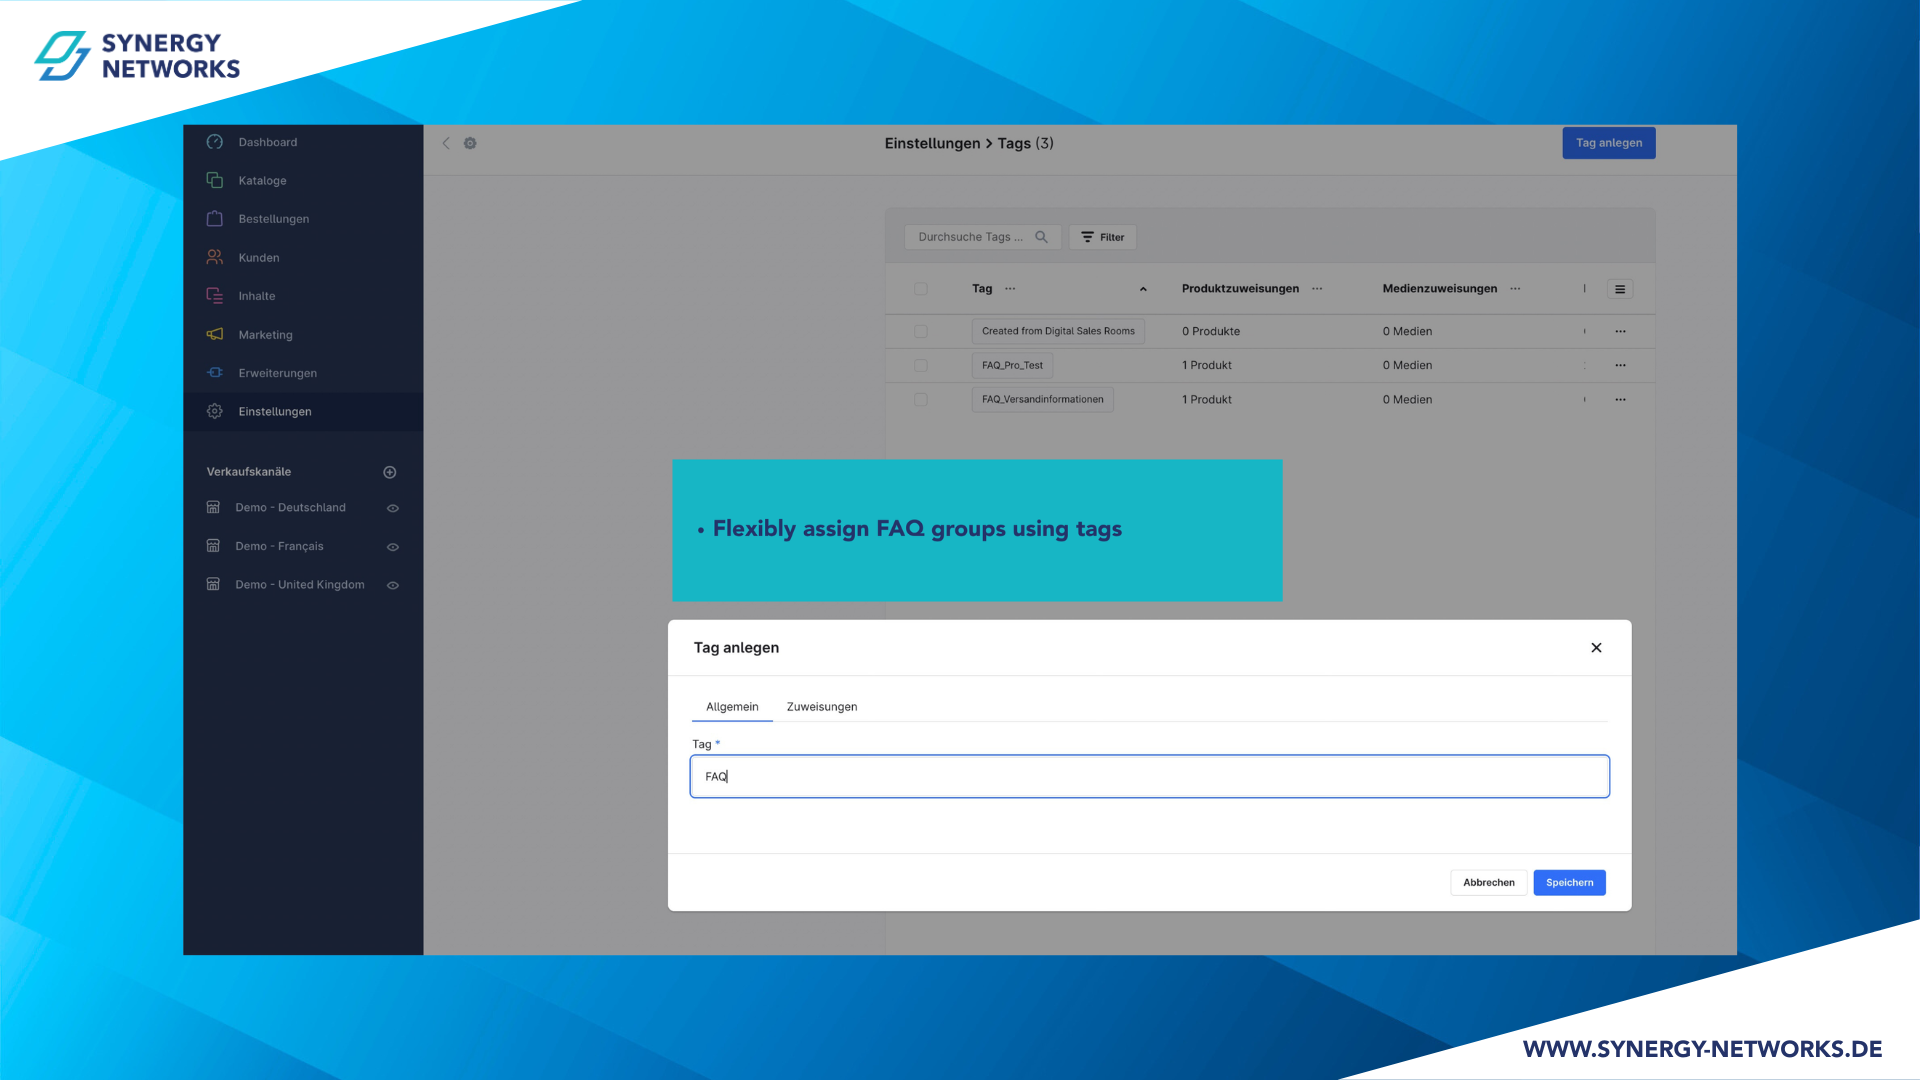Open the column list settings menu
The height and width of the screenshot is (1080, 1920).
tap(1620, 289)
